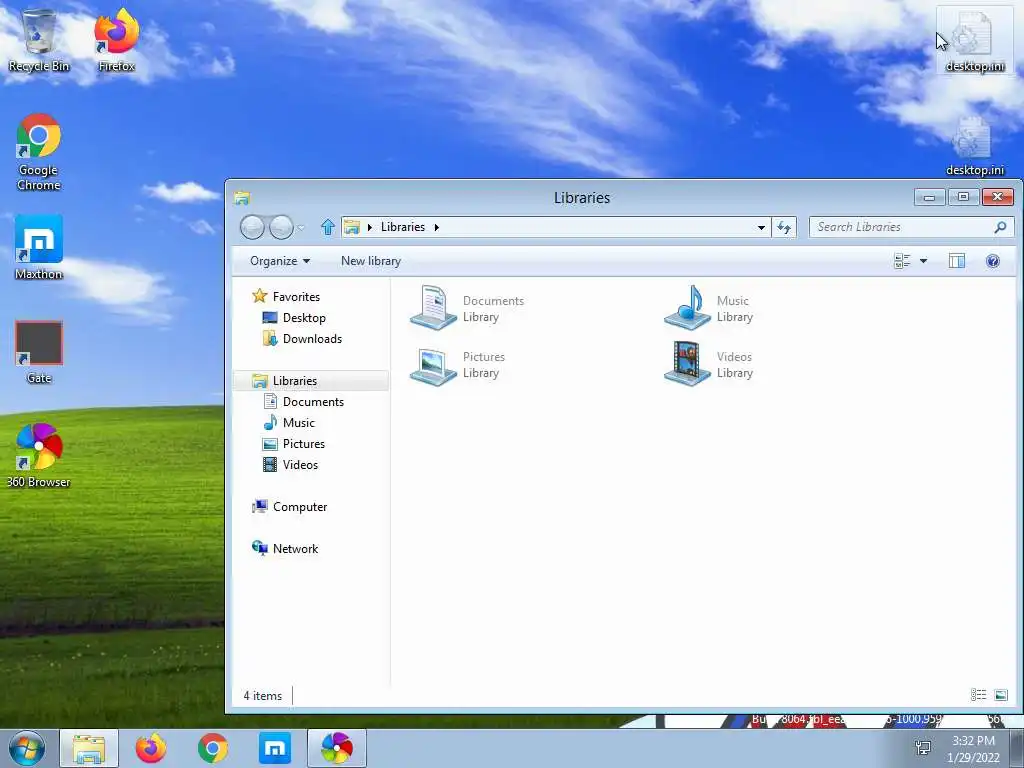Click File Explorer on the taskbar
This screenshot has width=1024, height=768.
[x=89, y=748]
